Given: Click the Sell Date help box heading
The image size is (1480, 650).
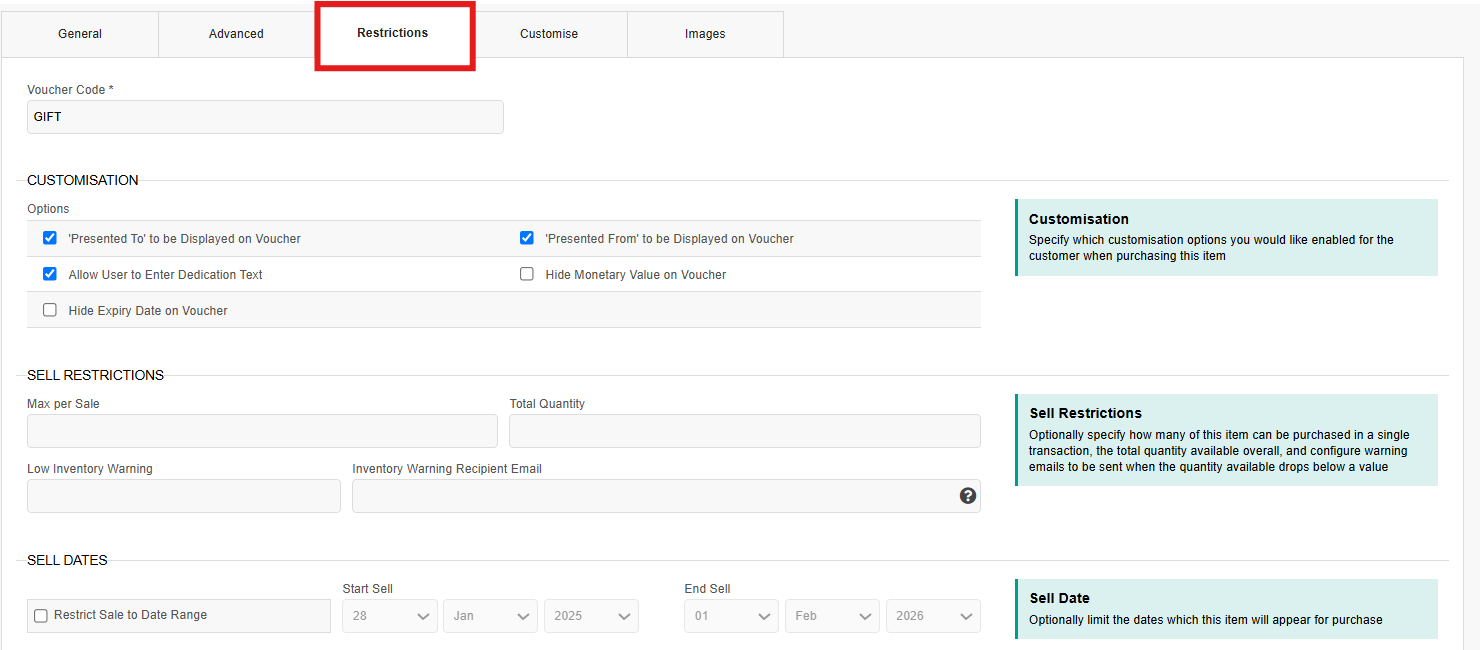Looking at the screenshot, I should (1060, 598).
